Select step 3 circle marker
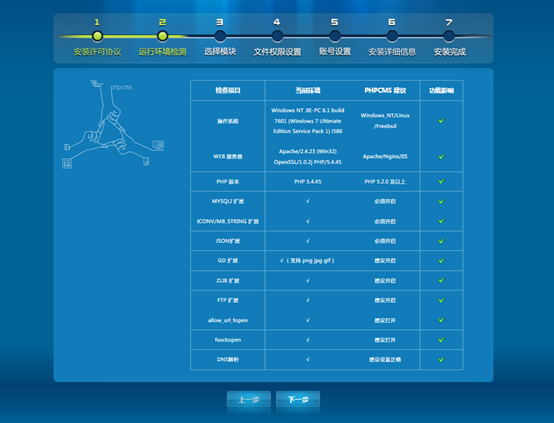The height and width of the screenshot is (423, 554). 220,36
